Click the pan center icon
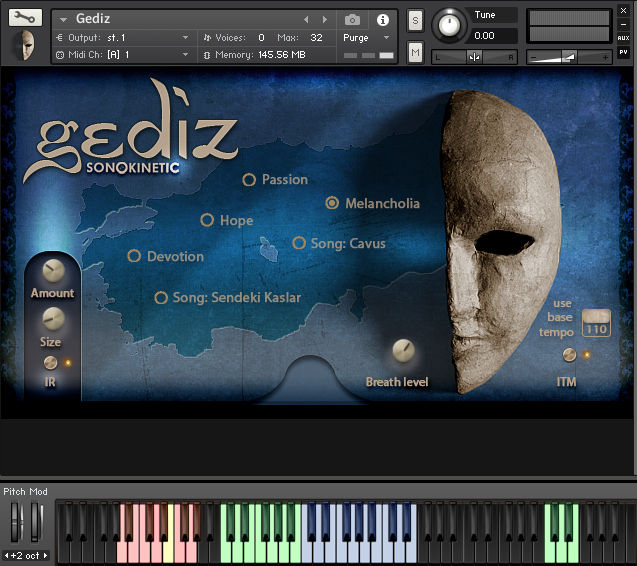This screenshot has height=566, width=637. [x=474, y=57]
